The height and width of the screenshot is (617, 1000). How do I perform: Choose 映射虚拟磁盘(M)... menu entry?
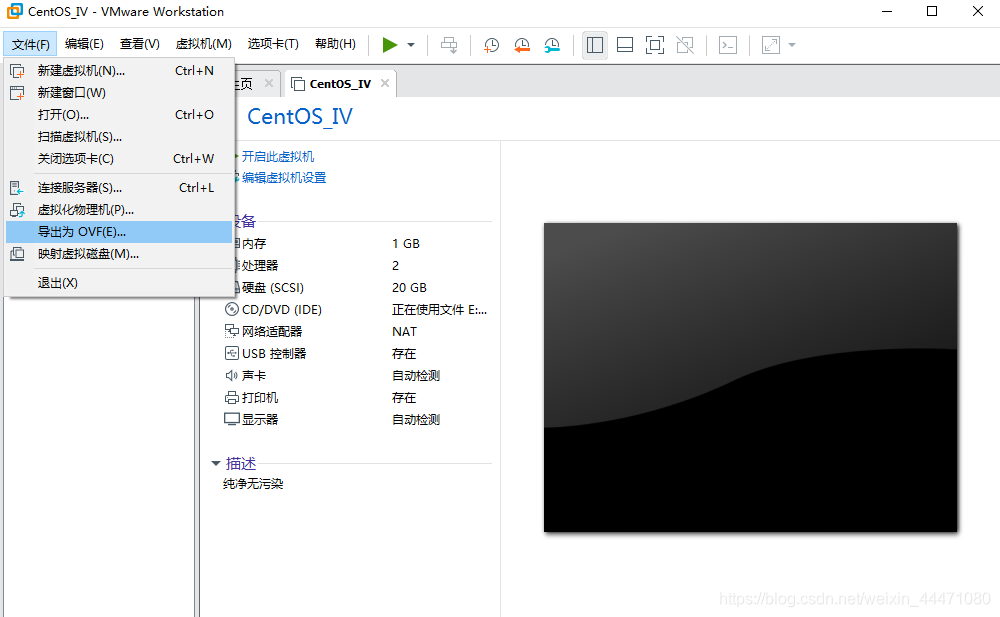(x=119, y=254)
